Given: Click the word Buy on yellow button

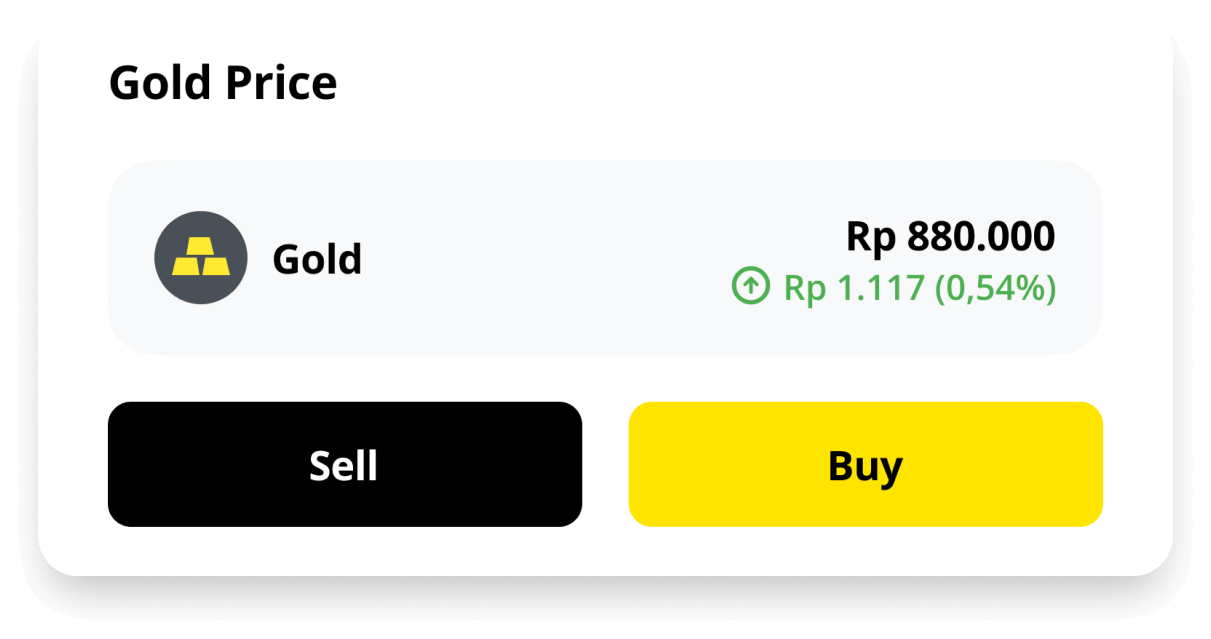Looking at the screenshot, I should click(x=865, y=465).
